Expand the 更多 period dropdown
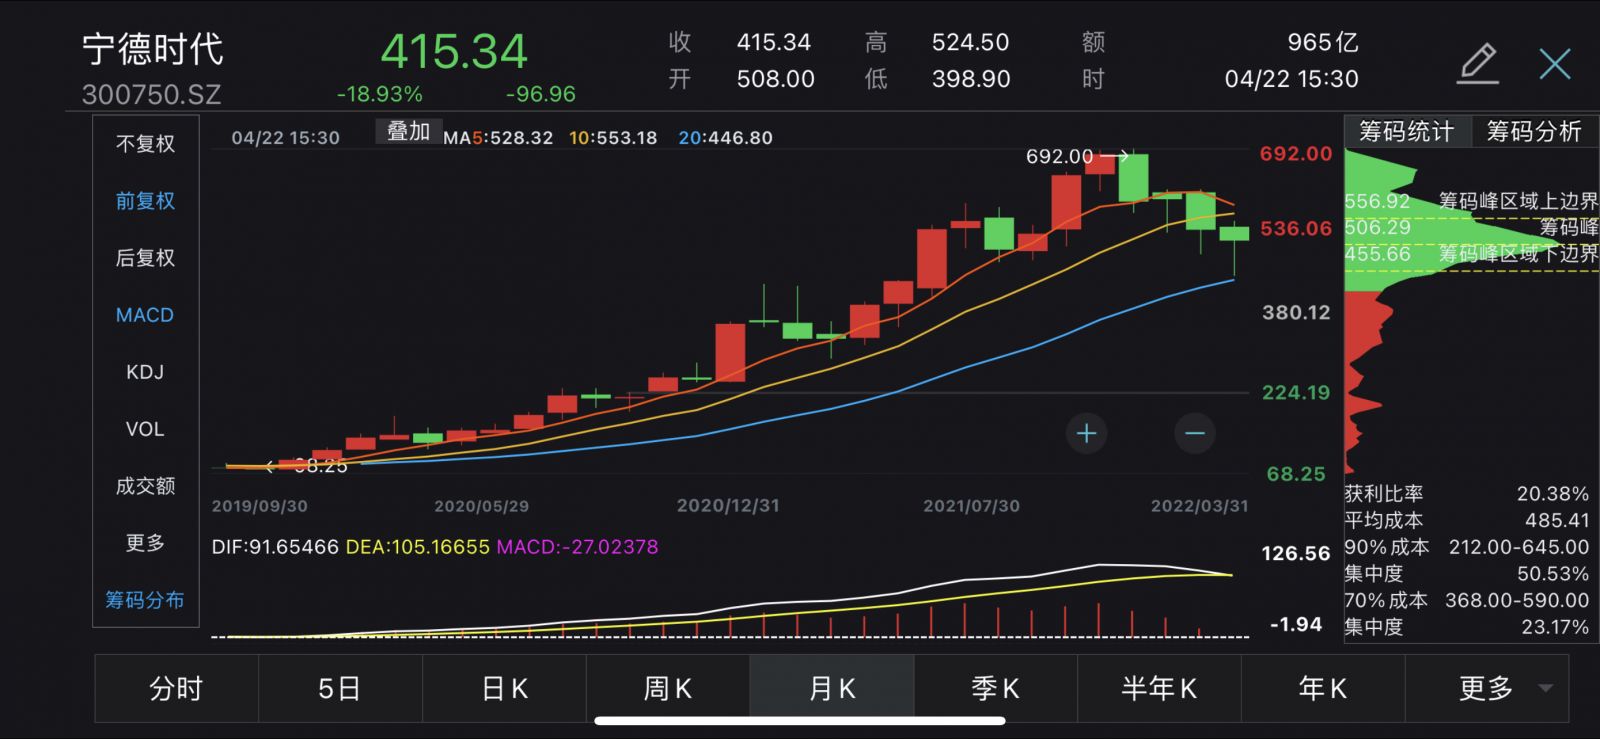 pyautogui.click(x=1487, y=688)
